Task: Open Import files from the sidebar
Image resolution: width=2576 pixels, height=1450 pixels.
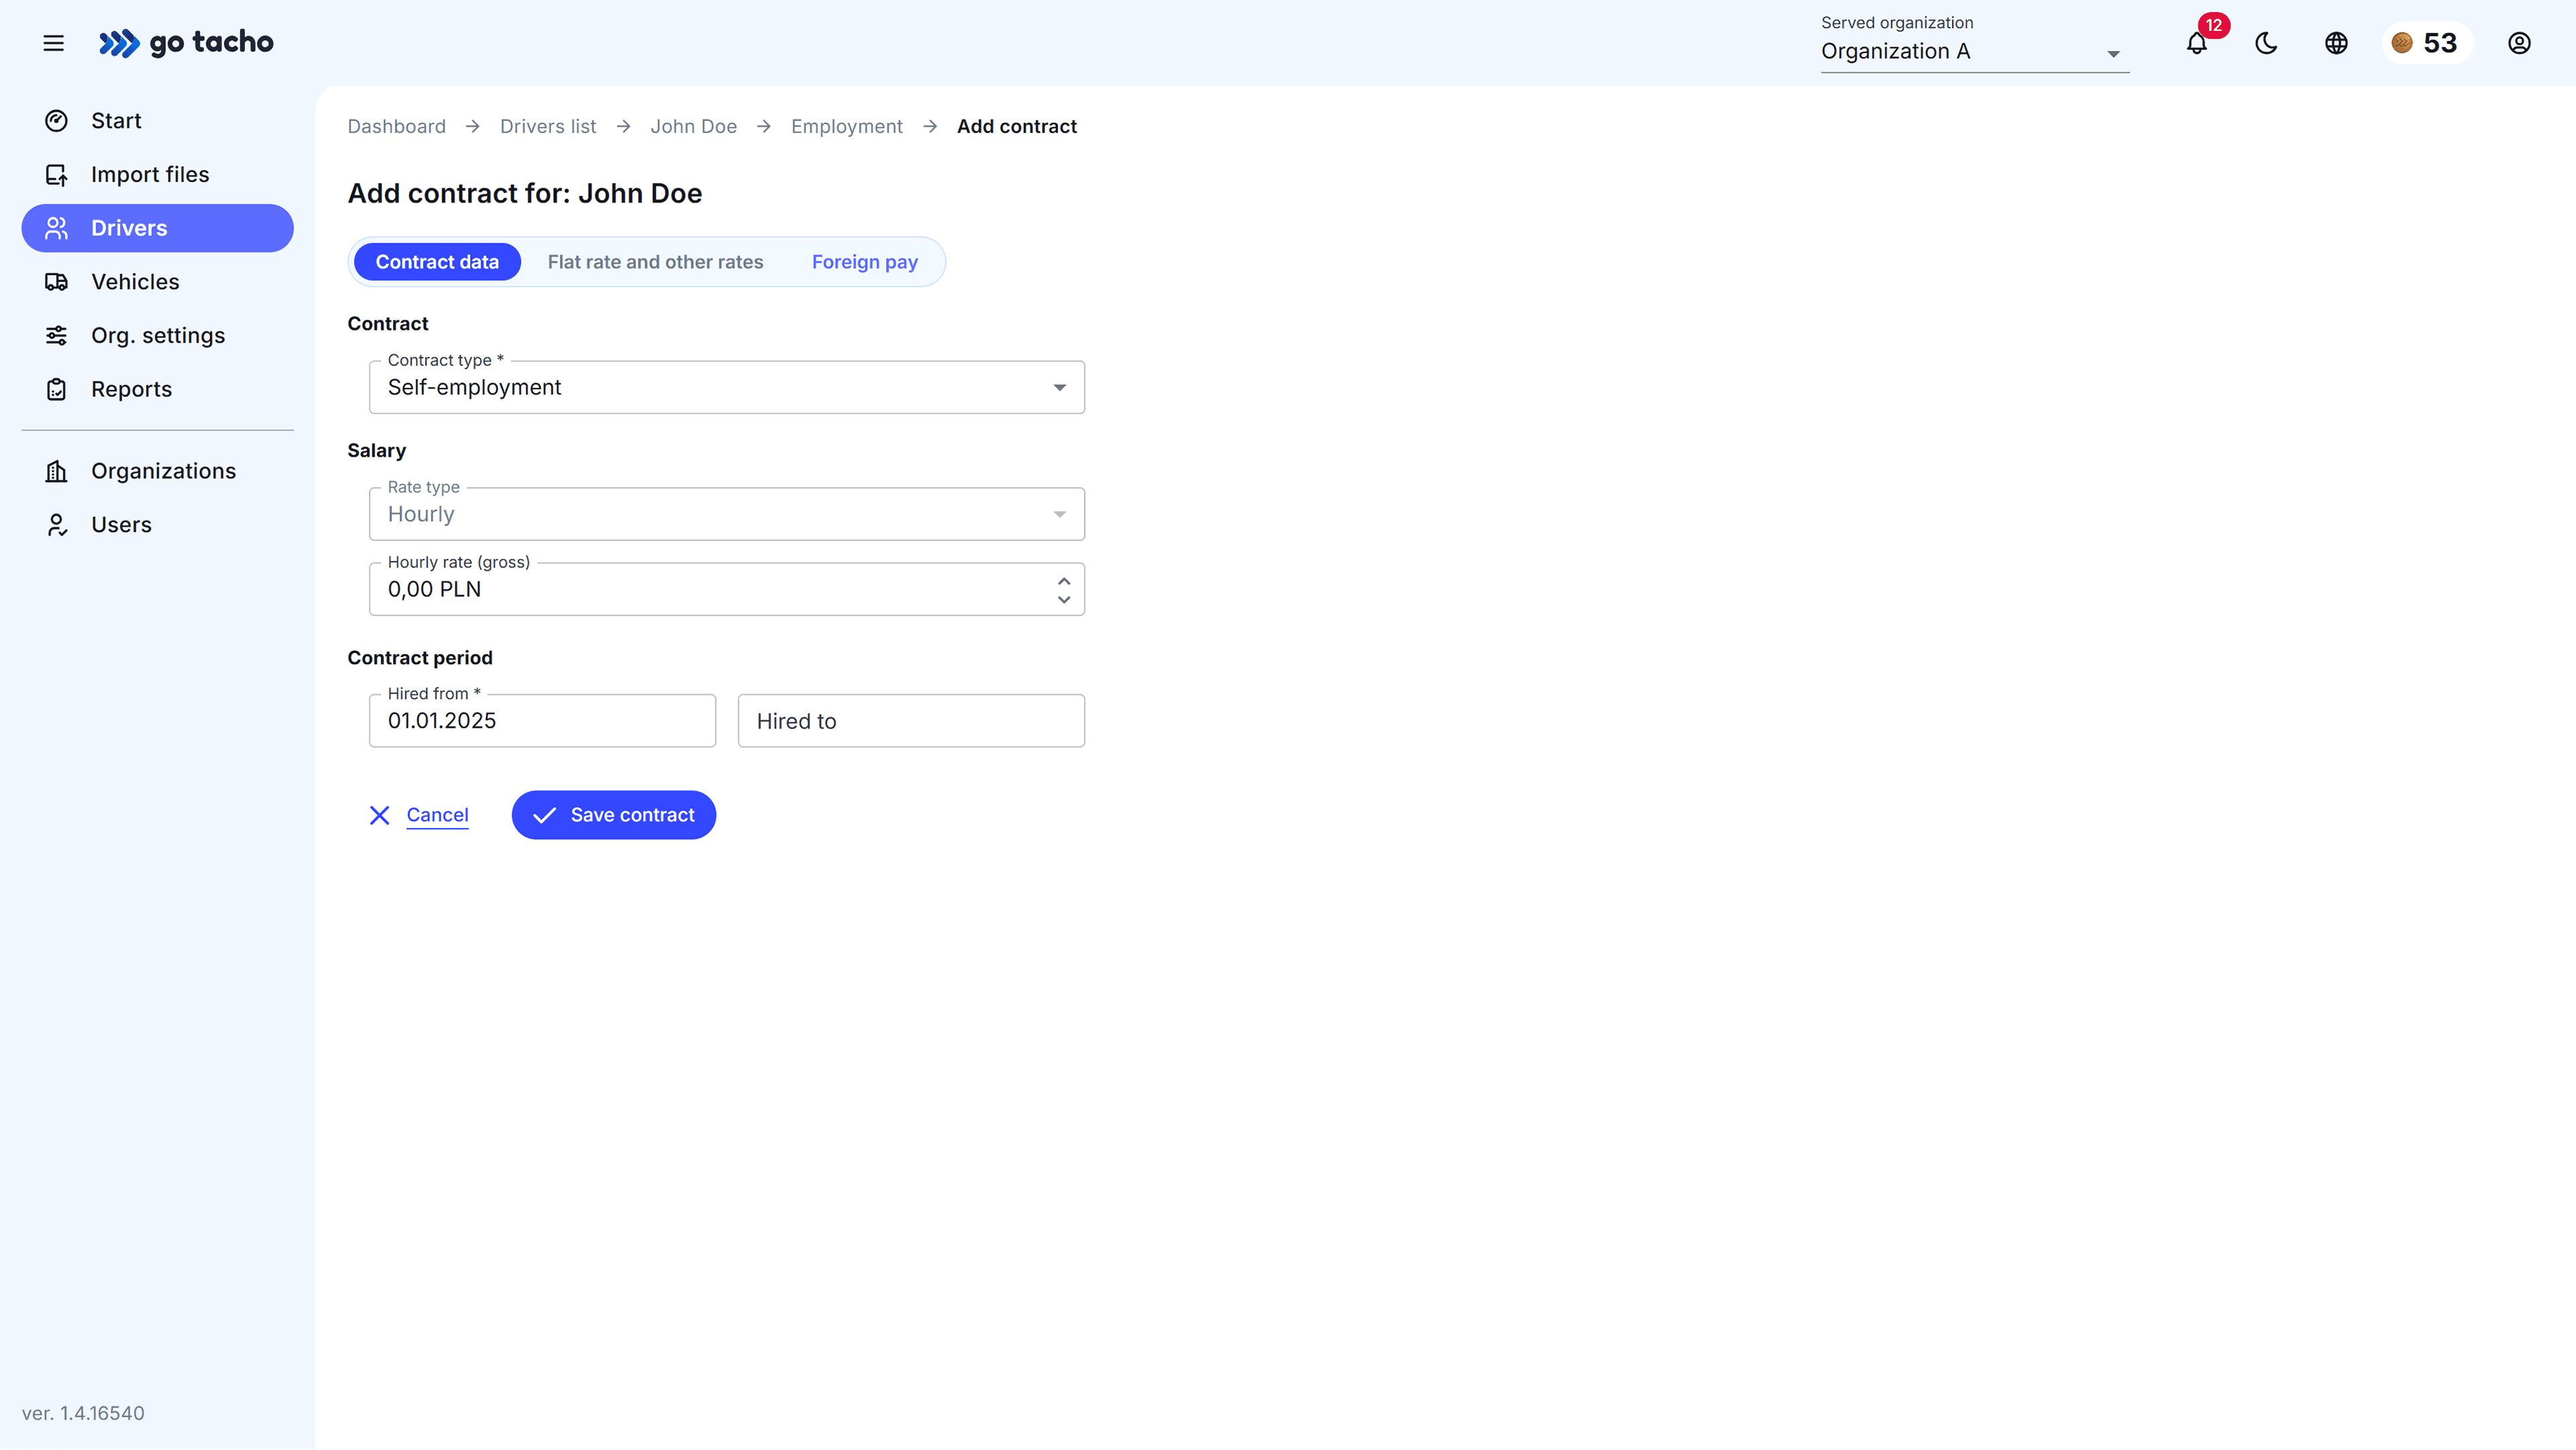Action: pyautogui.click(x=150, y=173)
